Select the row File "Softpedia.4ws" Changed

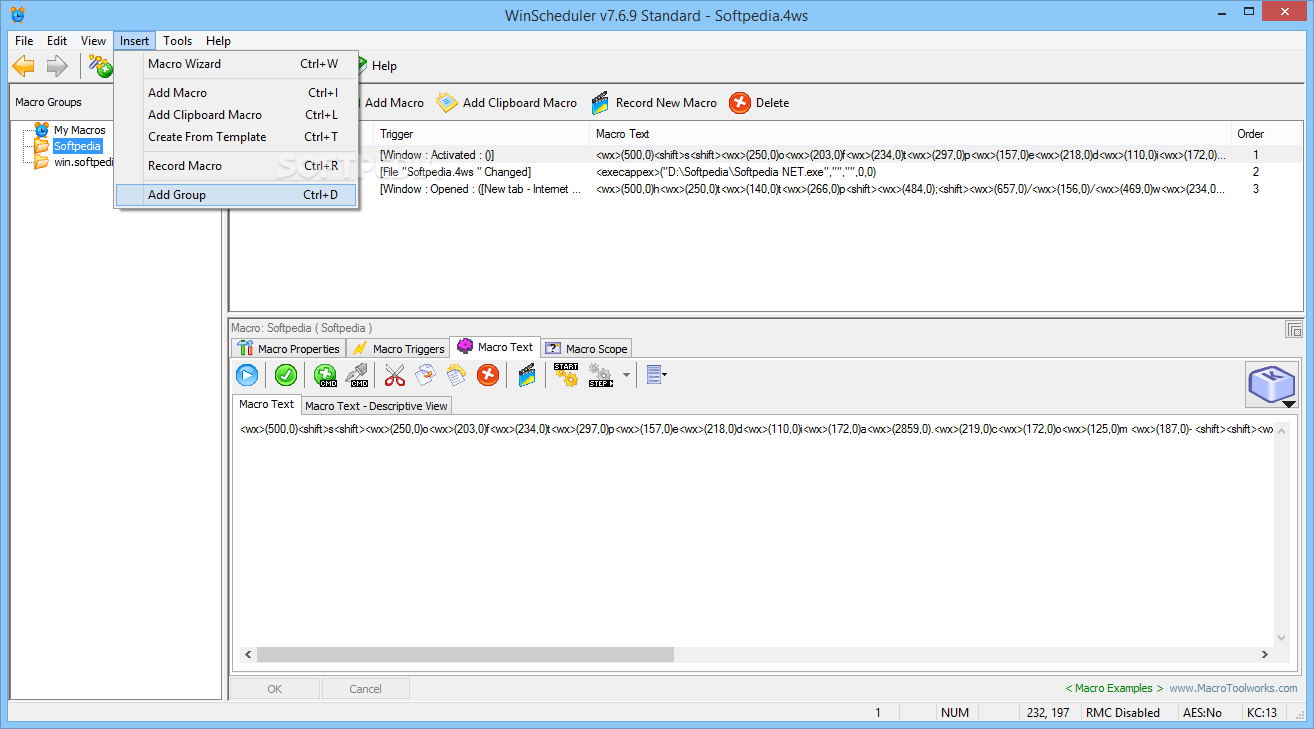[x=767, y=172]
